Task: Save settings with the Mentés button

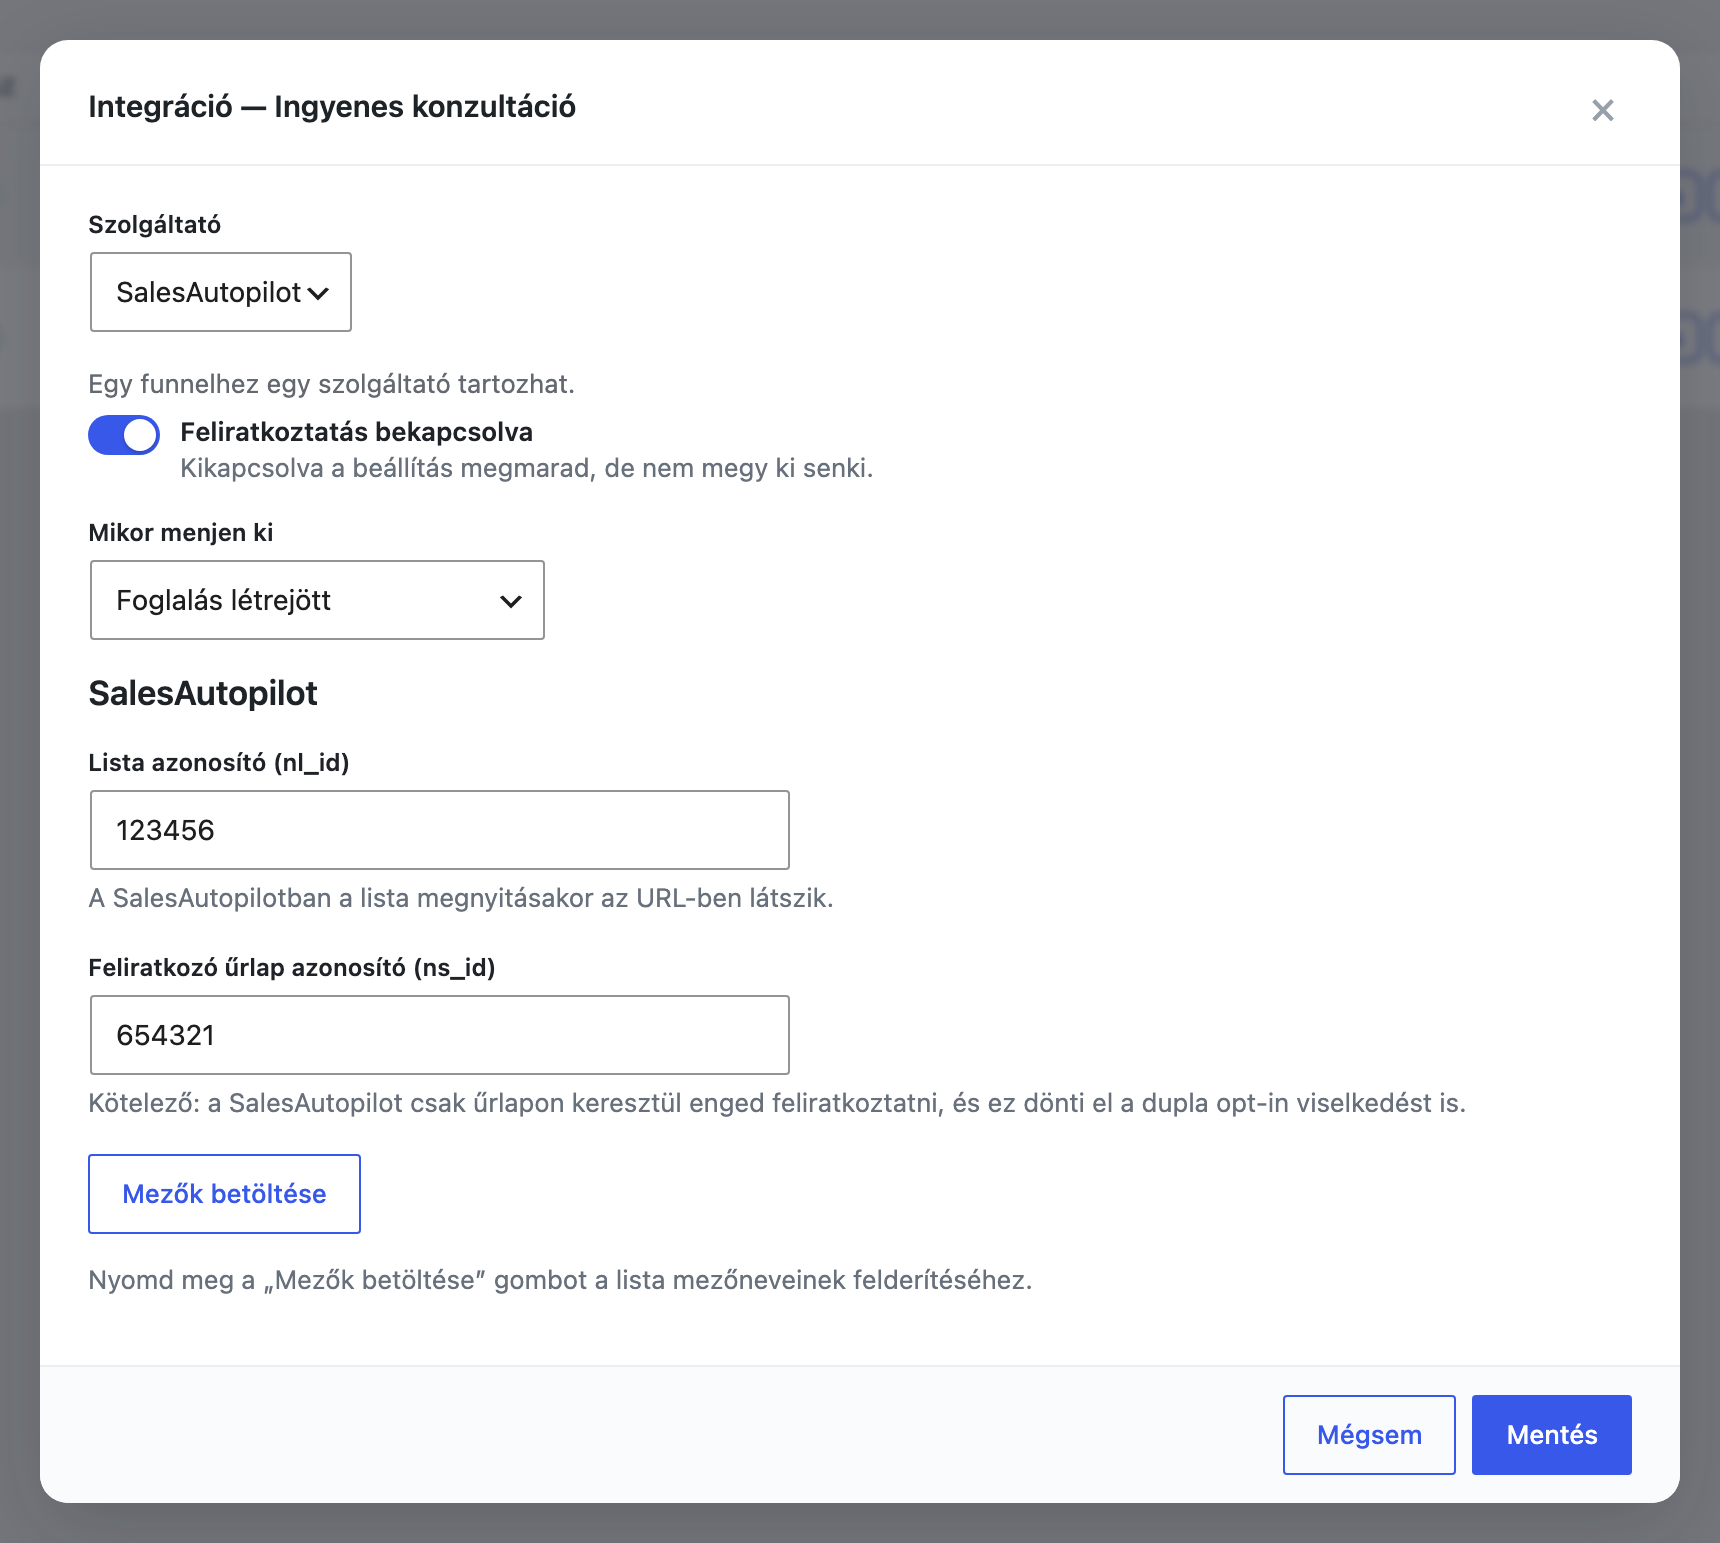Action: click(1552, 1435)
